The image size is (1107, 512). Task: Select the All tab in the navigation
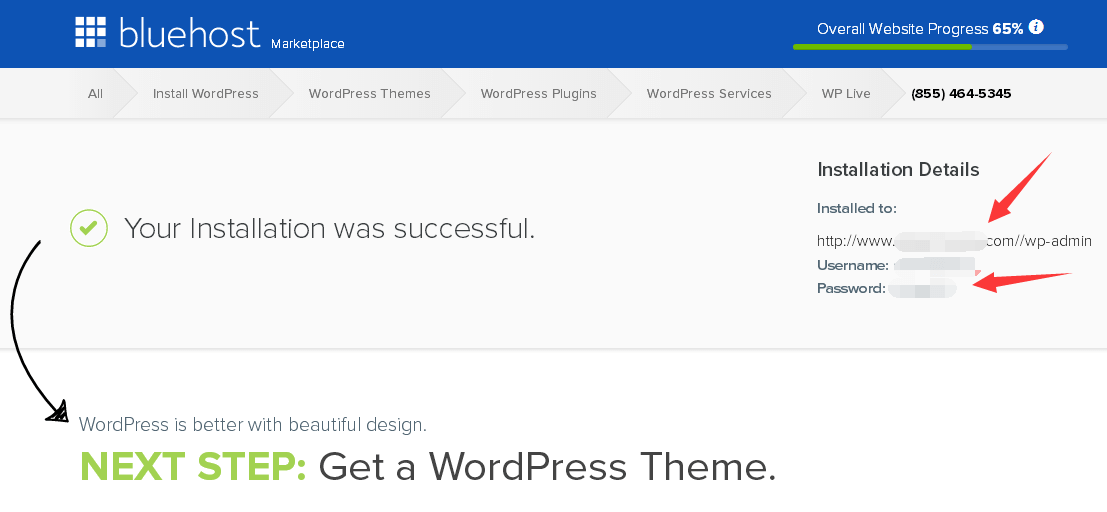[x=95, y=94]
